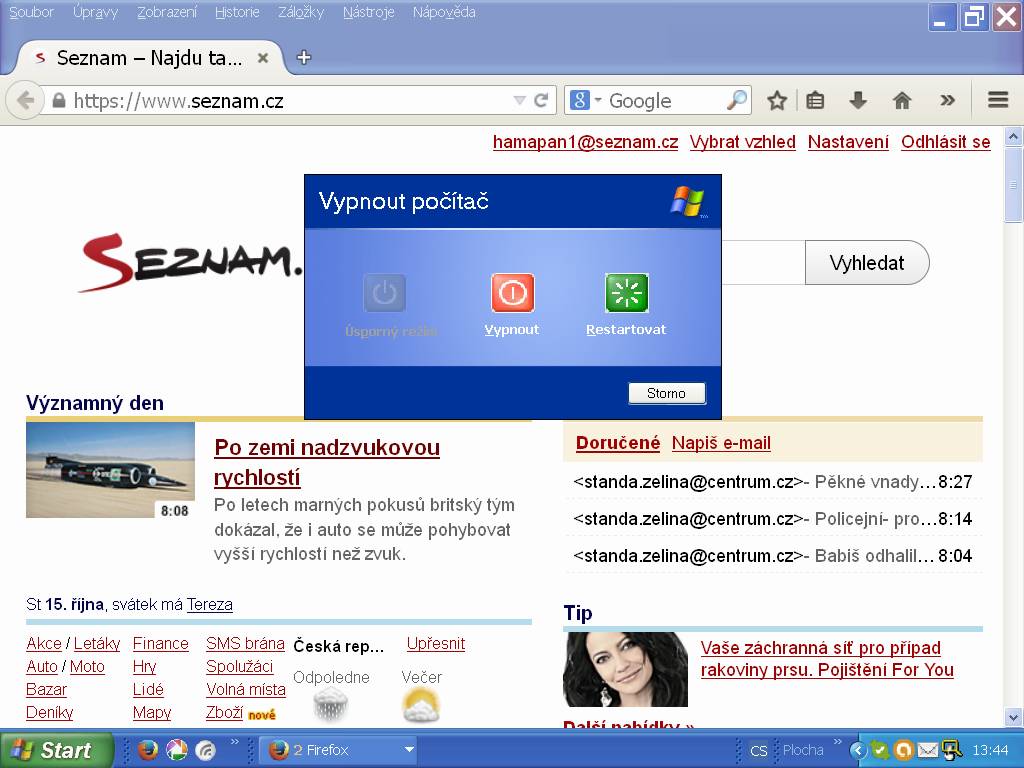The height and width of the screenshot is (768, 1024).
Task: Click the green Restartovat icon
Action: (627, 293)
